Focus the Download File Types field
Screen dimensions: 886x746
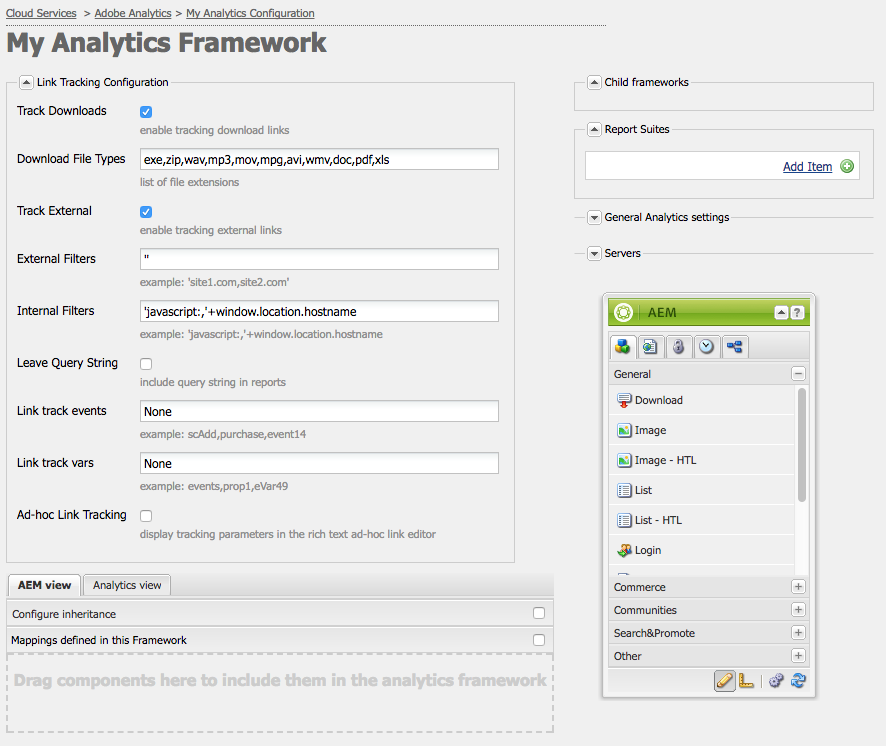pos(319,159)
